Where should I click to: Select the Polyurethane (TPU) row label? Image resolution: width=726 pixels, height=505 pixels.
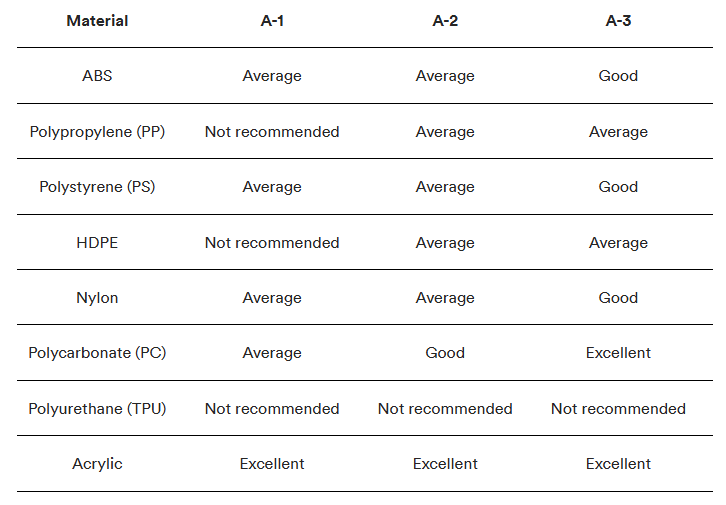[97, 409]
